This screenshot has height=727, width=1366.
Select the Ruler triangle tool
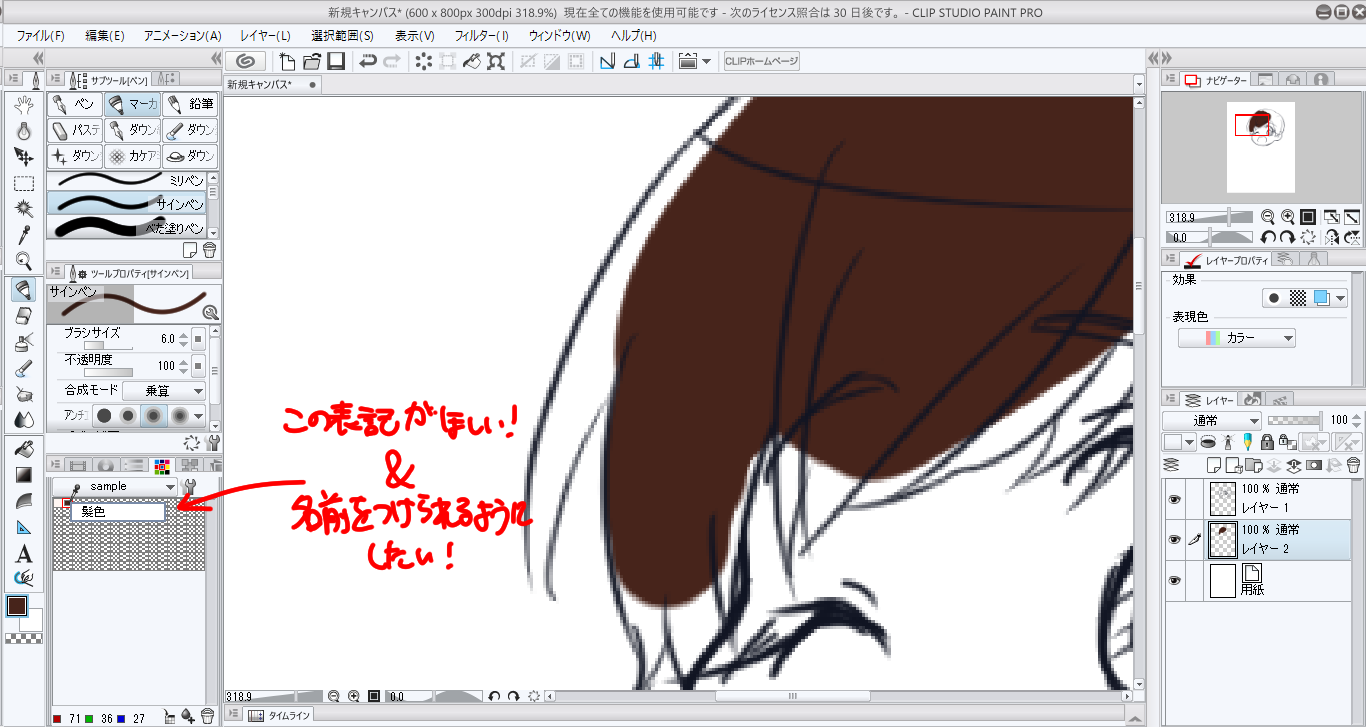point(25,527)
